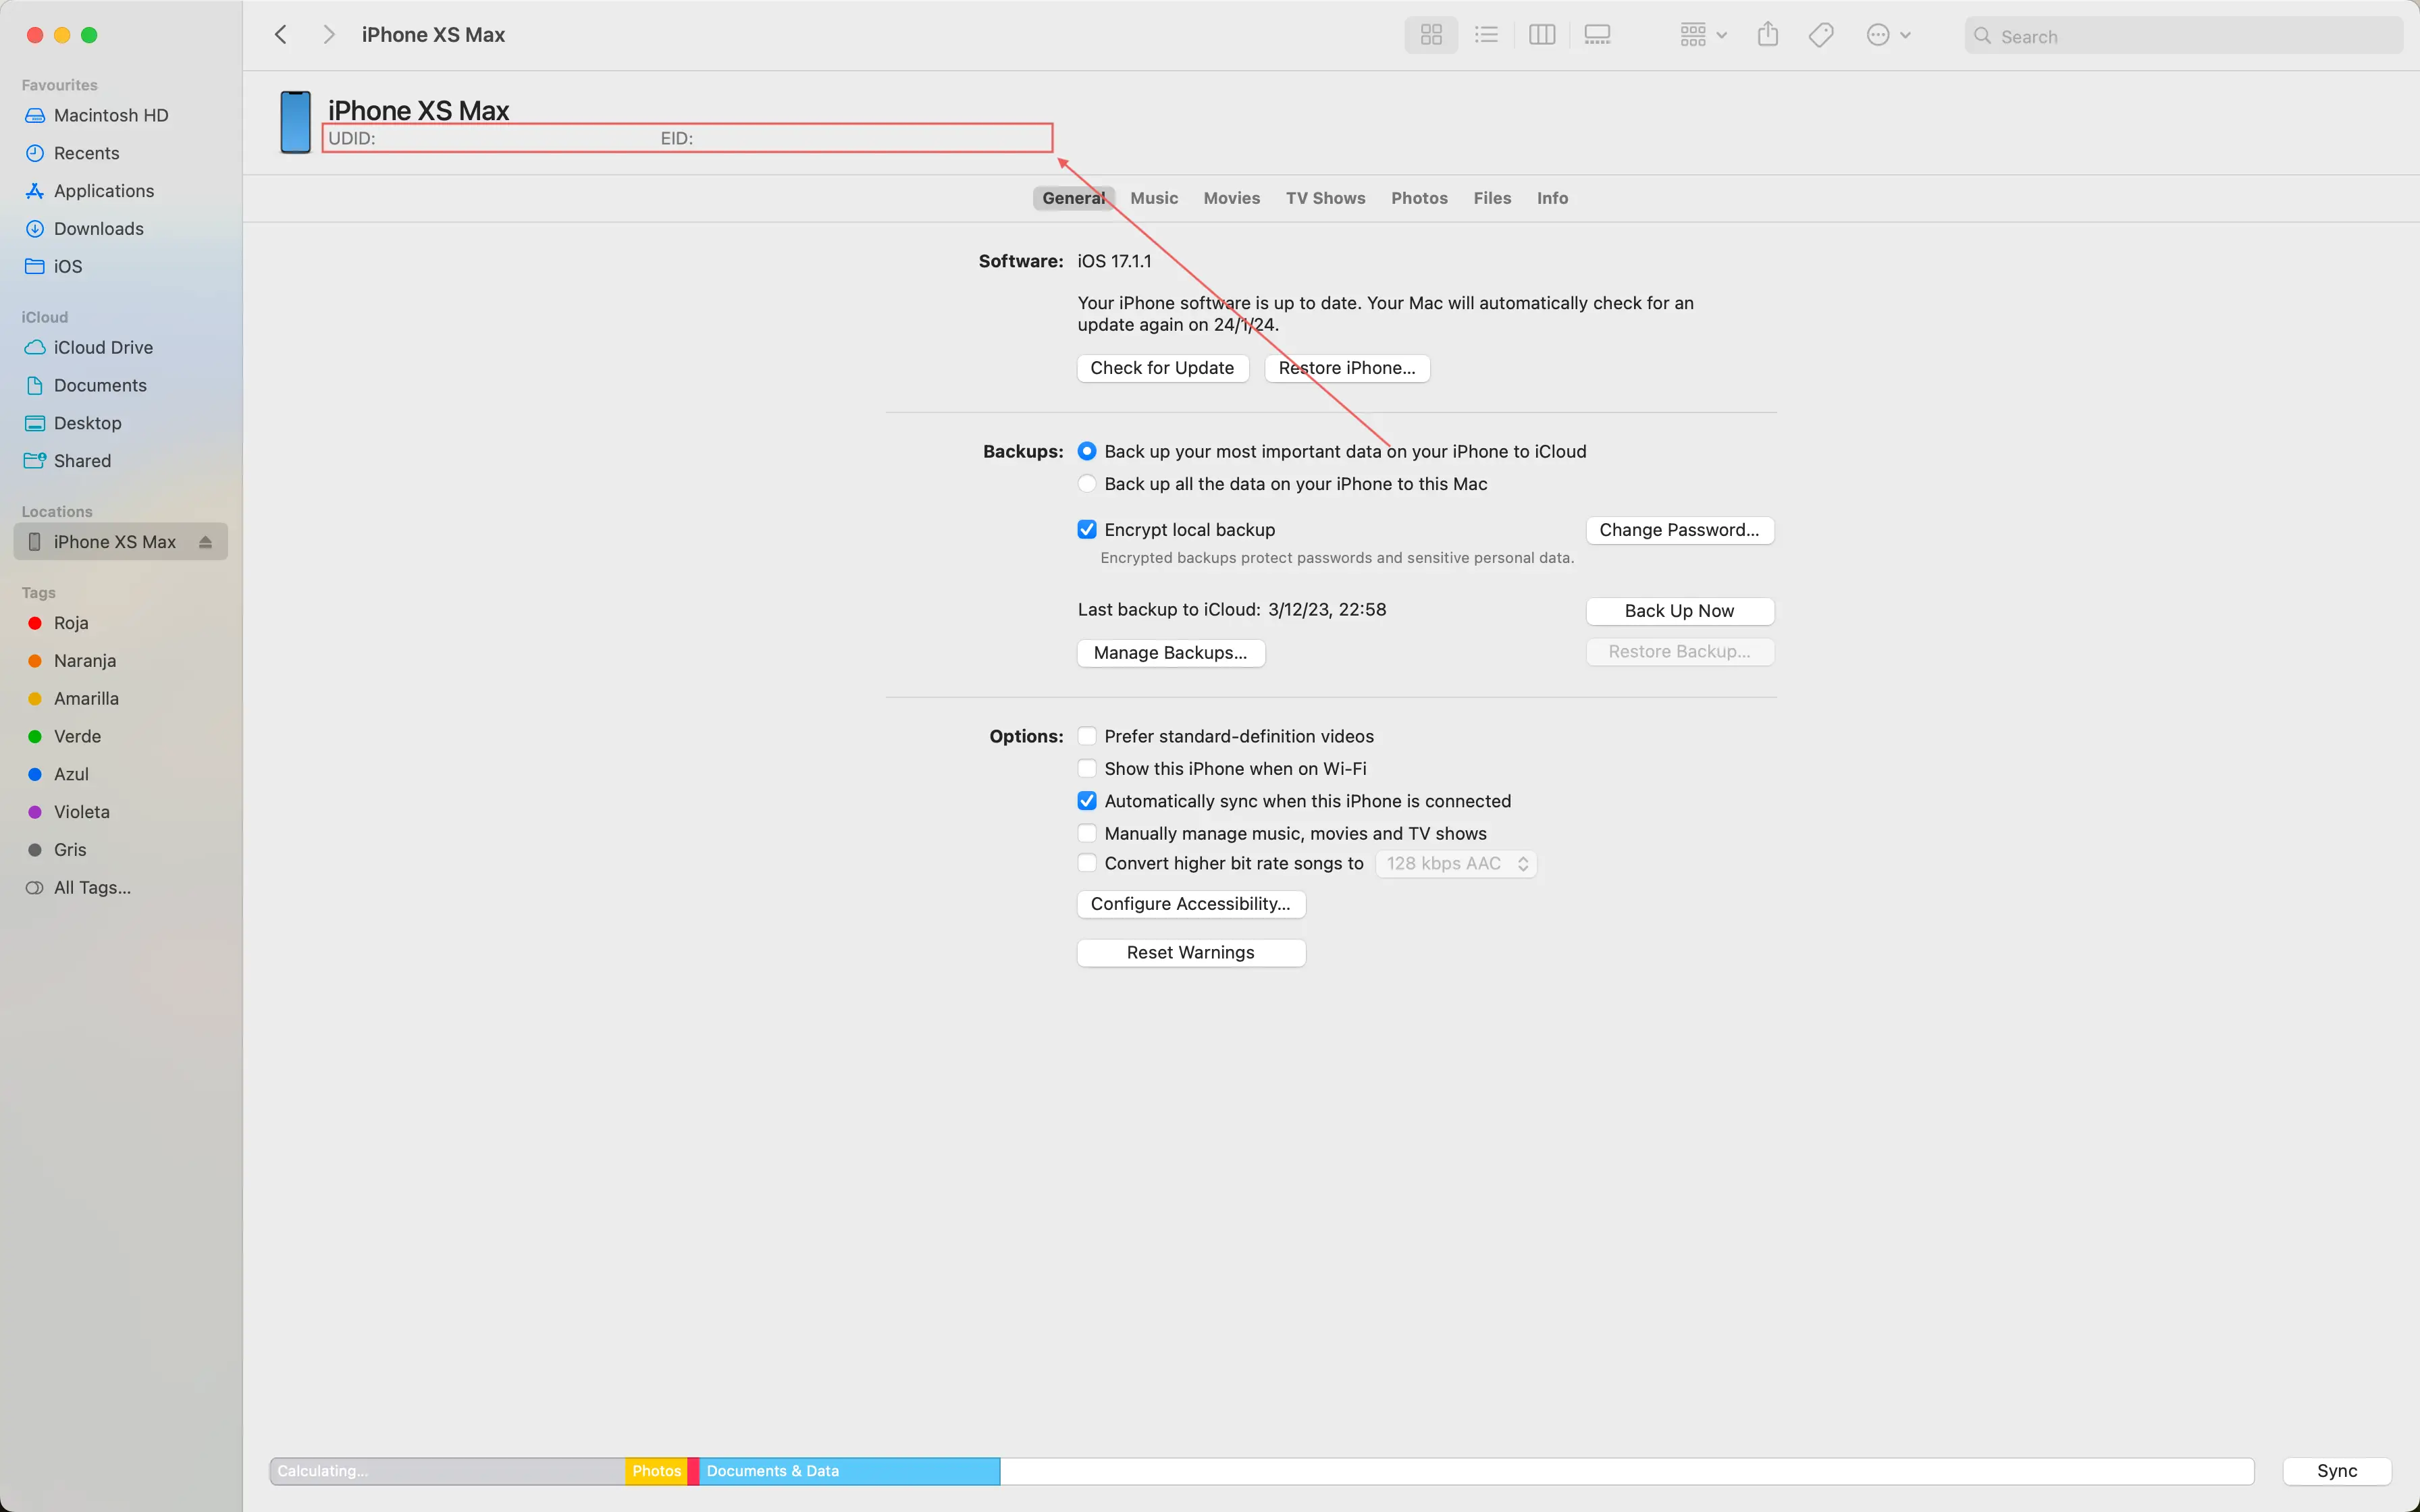Switch to the Files tab
Image resolution: width=2420 pixels, height=1512 pixels.
pos(1491,198)
